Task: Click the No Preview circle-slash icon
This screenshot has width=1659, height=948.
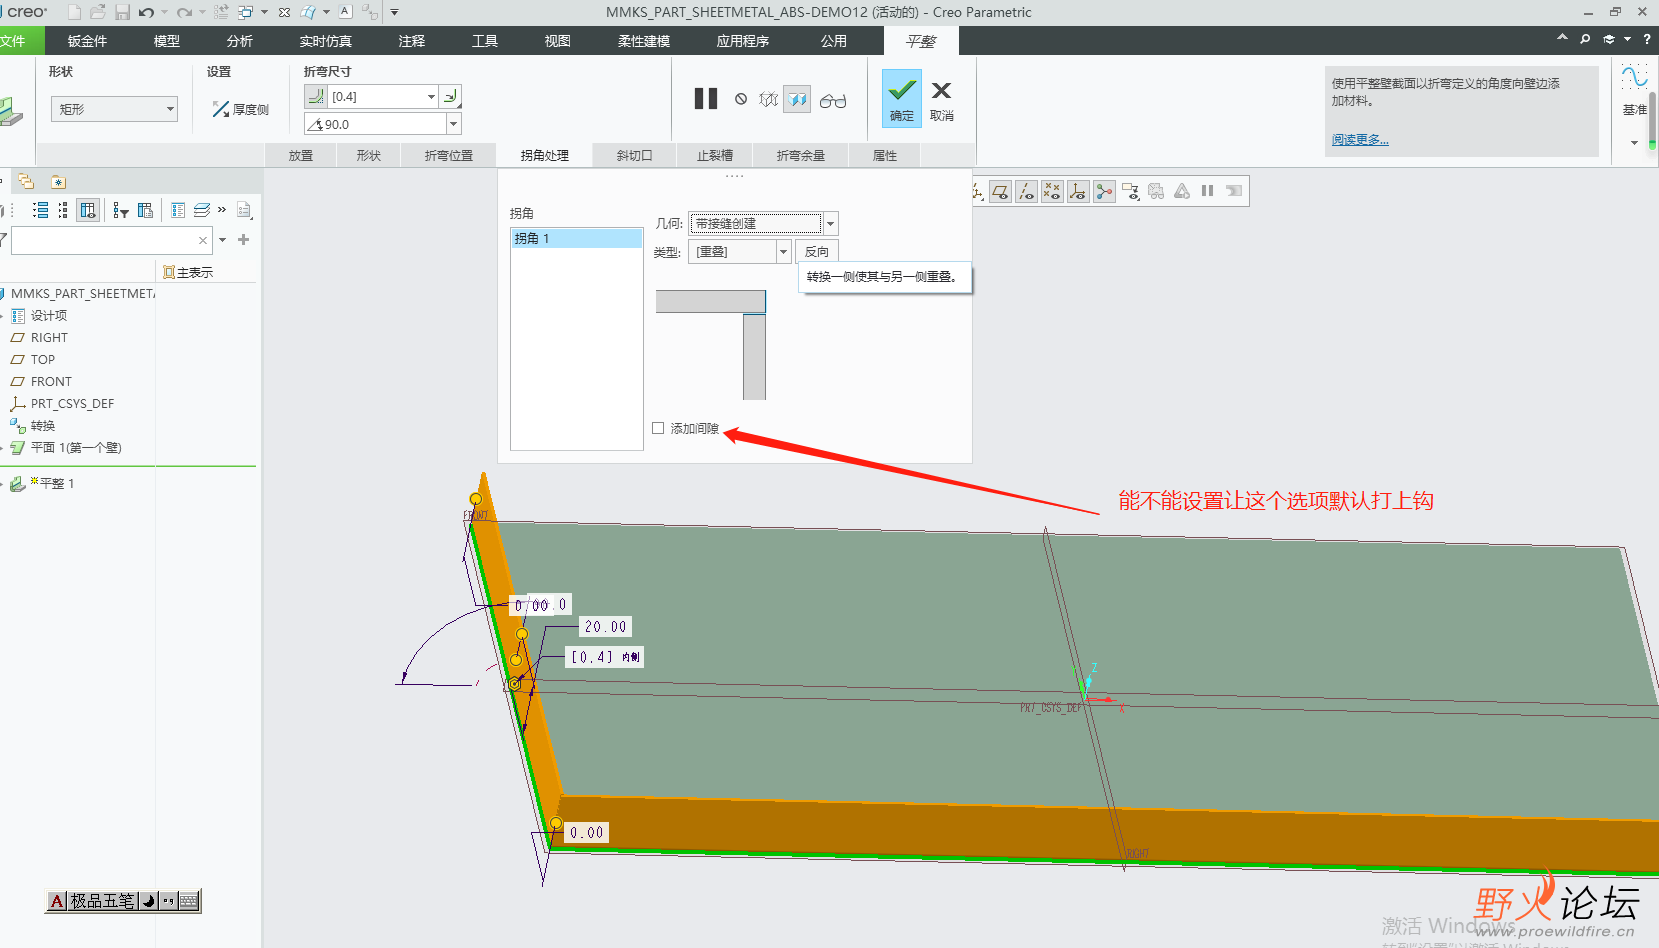Action: click(741, 99)
